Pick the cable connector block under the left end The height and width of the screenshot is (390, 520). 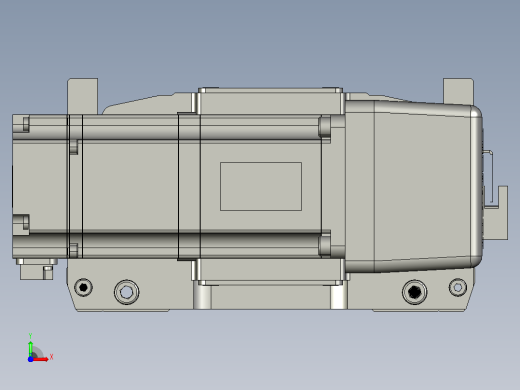click(x=37, y=269)
